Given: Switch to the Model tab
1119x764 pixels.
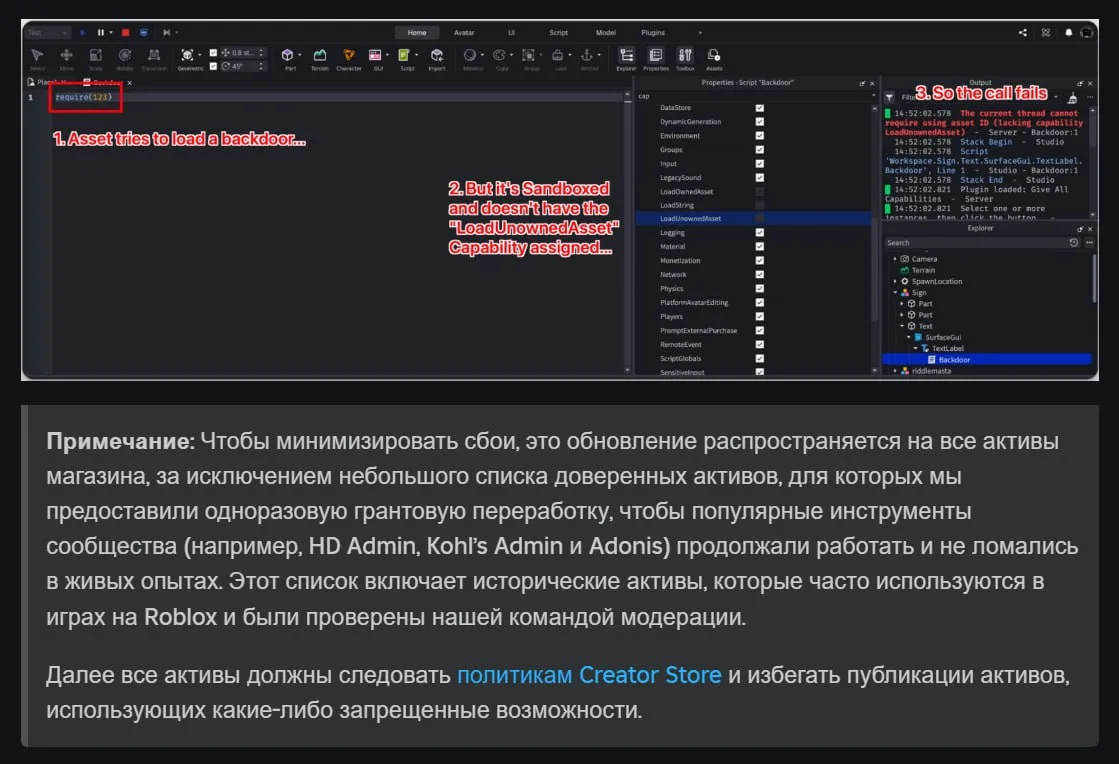Looking at the screenshot, I should 605,33.
